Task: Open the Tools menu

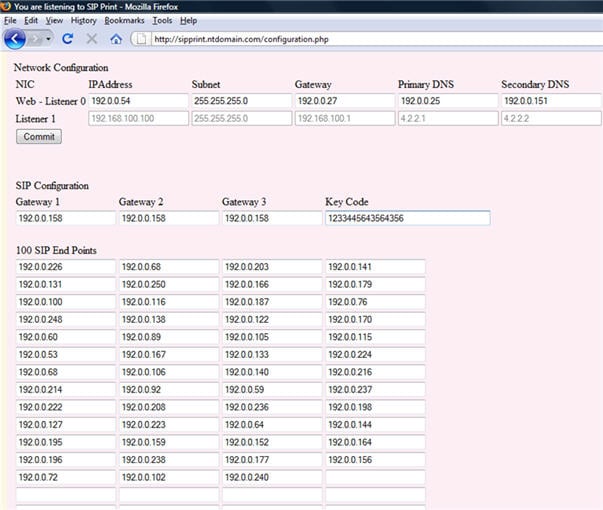Action: coord(162,20)
